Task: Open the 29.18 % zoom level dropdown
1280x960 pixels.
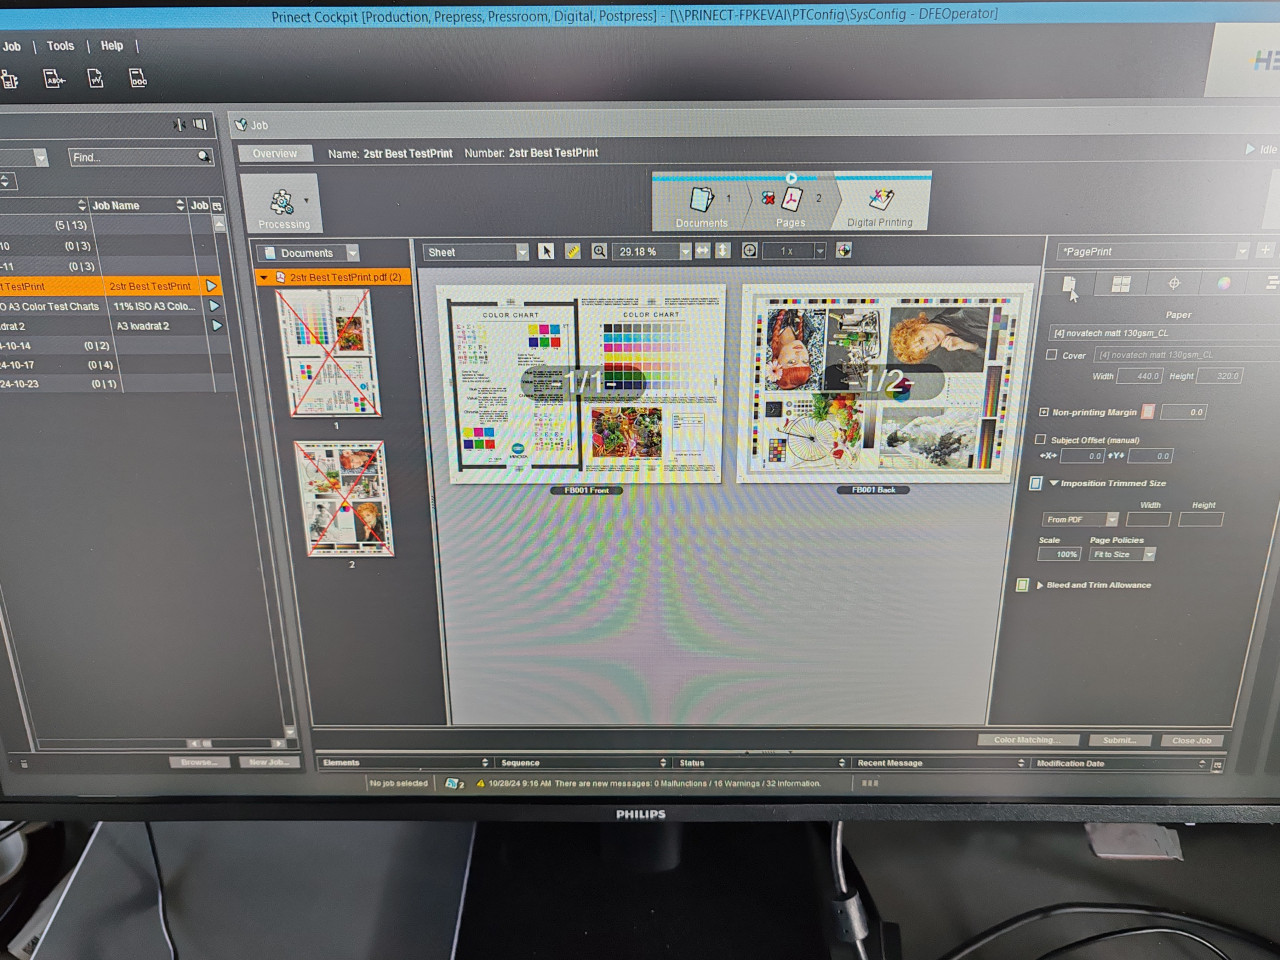Action: (652, 251)
